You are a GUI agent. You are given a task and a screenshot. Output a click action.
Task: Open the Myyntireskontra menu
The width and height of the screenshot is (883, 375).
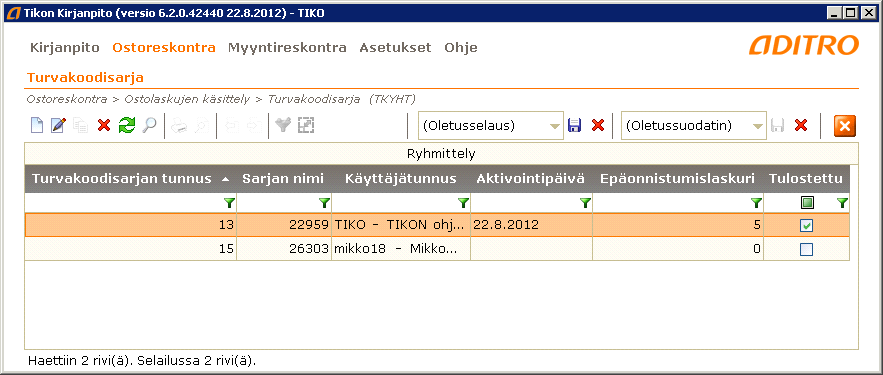point(287,48)
